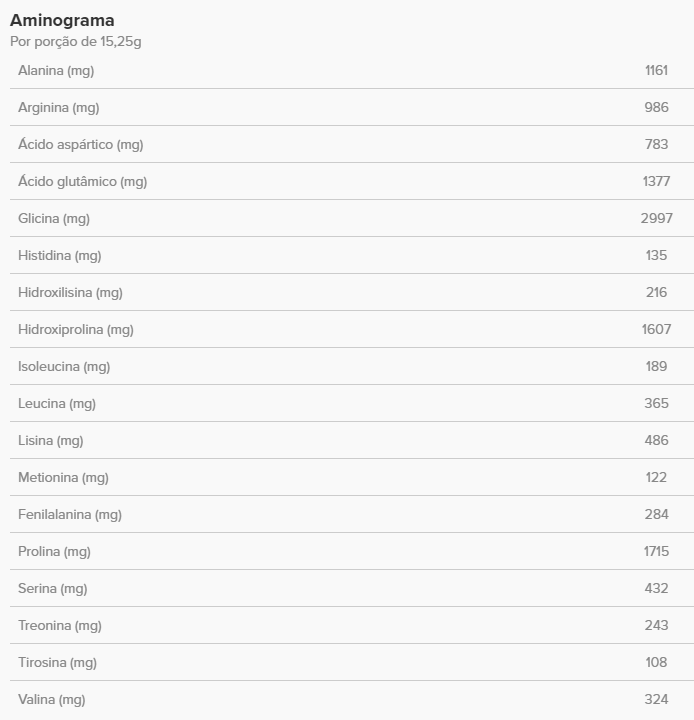Image resolution: width=694 pixels, height=720 pixels.
Task: Select the Ácido aspártico (mg) label
Action: pyautogui.click(x=80, y=144)
